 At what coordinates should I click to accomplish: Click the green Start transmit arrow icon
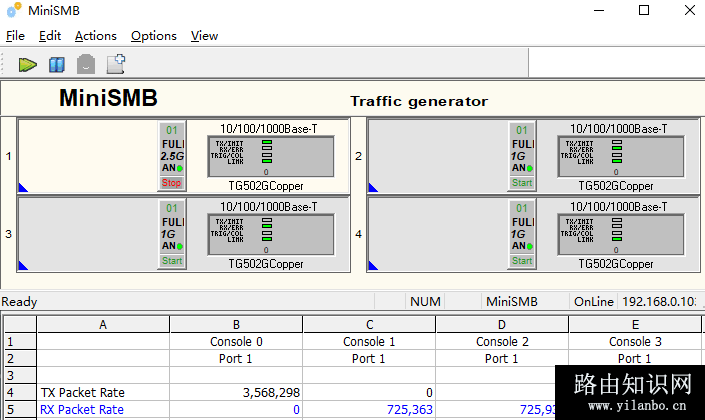pos(27,65)
